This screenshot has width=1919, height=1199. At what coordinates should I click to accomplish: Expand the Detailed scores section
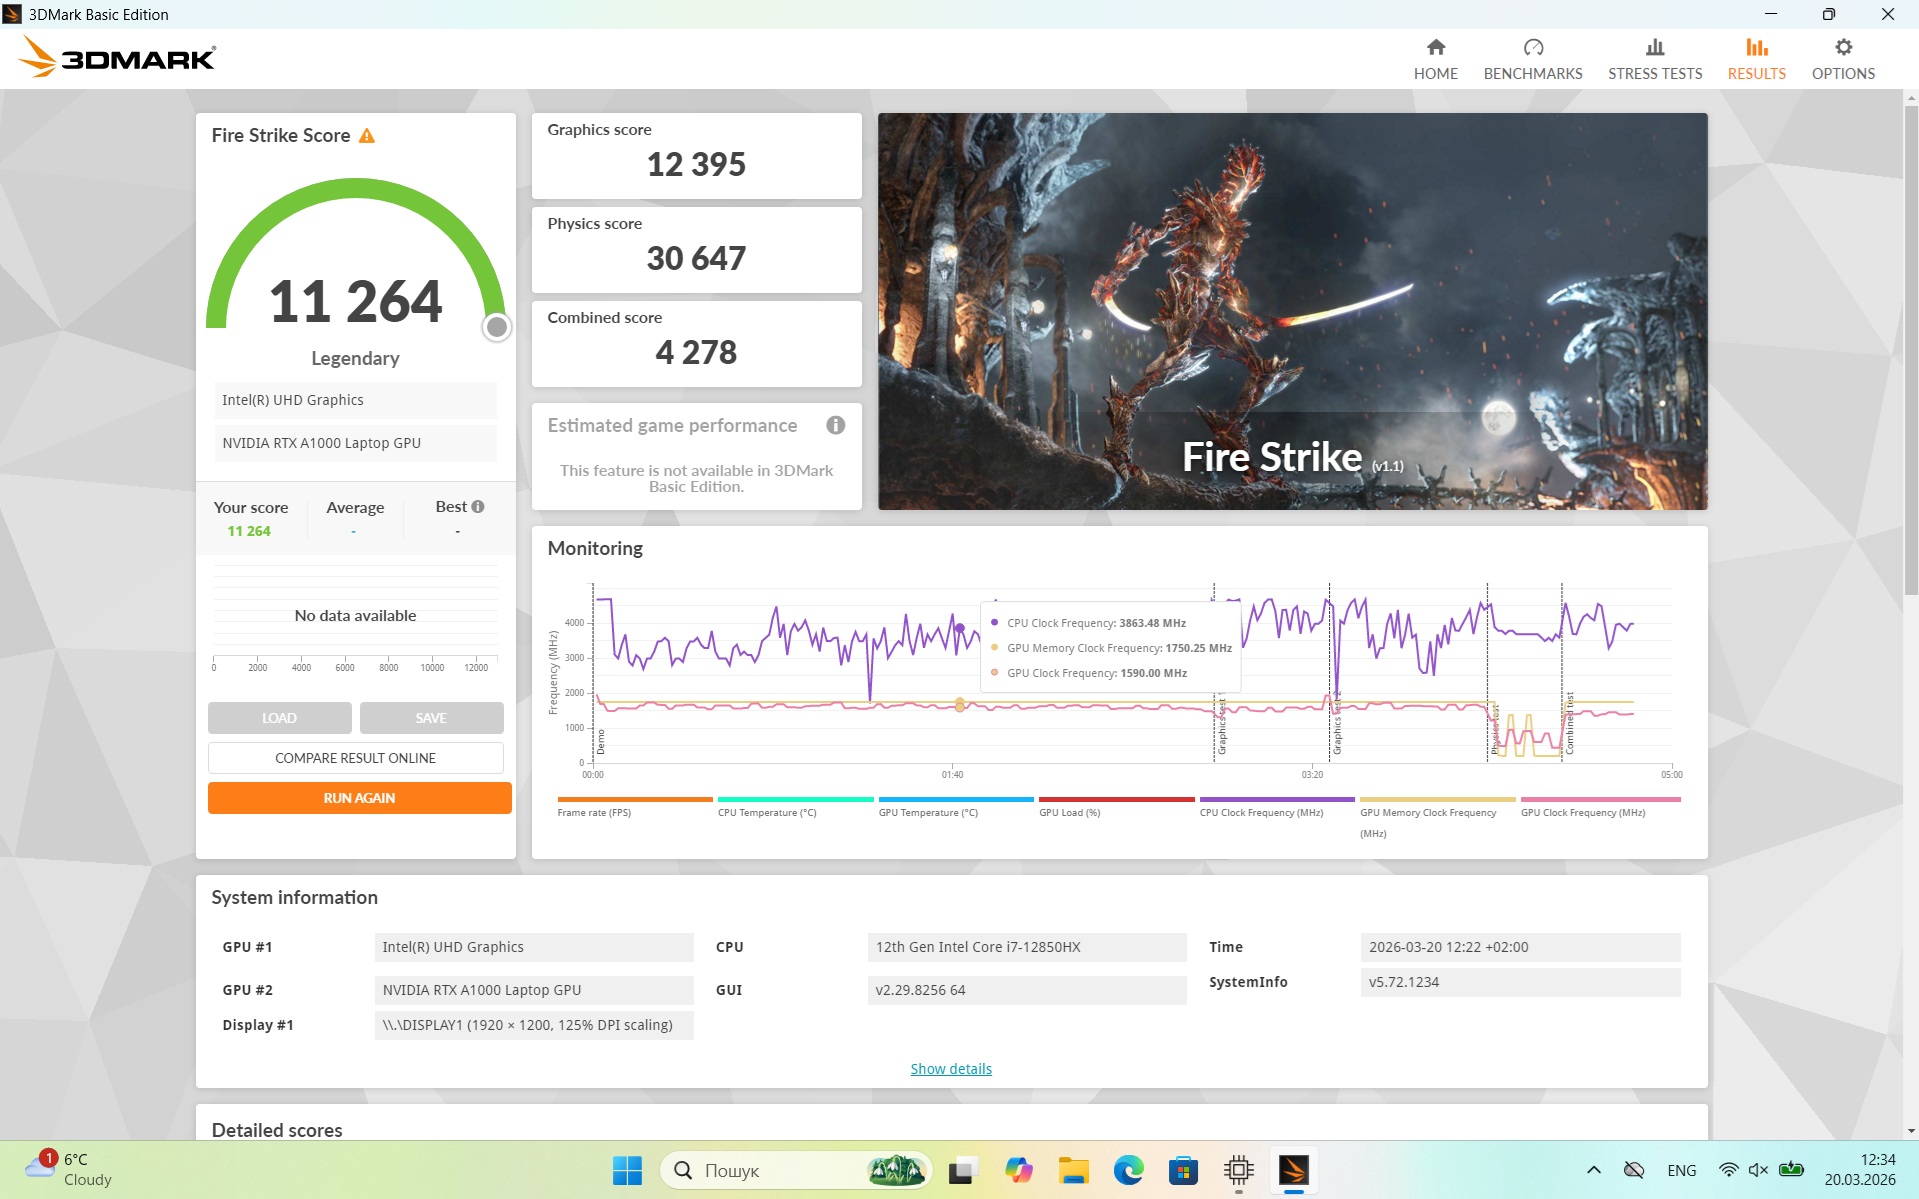pyautogui.click(x=276, y=1130)
